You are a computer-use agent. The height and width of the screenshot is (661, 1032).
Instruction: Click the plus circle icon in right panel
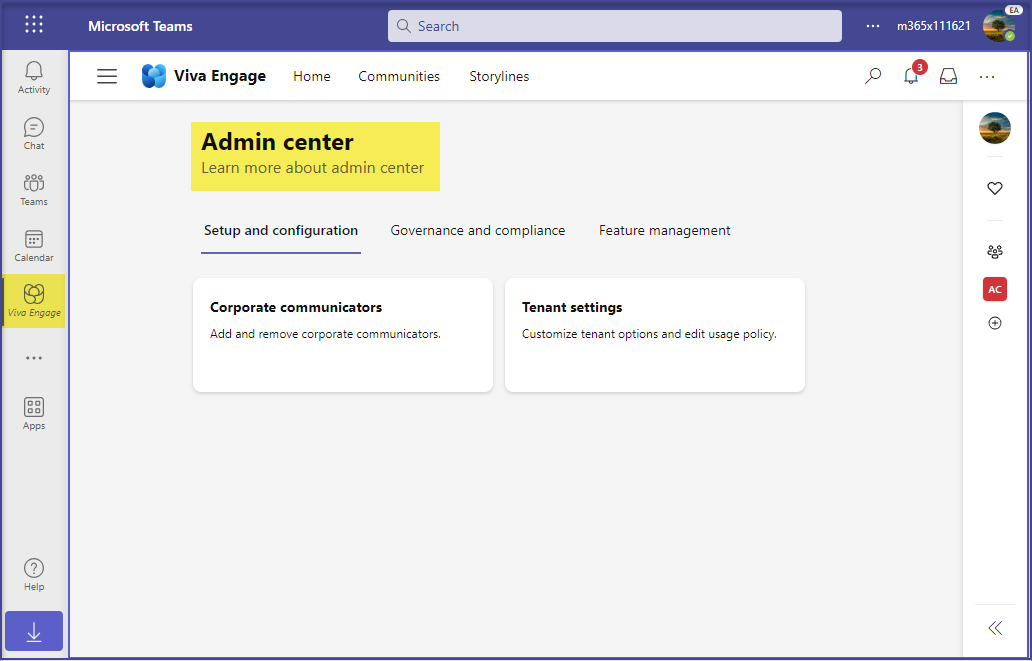point(994,324)
